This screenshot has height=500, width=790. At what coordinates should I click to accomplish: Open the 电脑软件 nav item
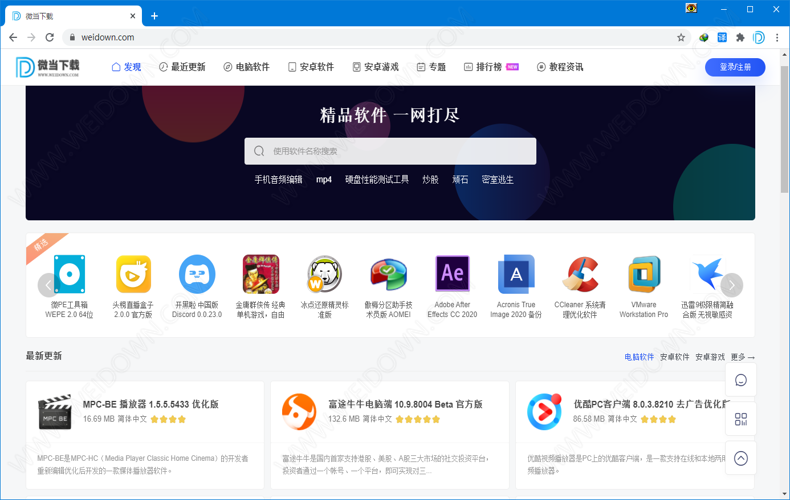pos(246,67)
